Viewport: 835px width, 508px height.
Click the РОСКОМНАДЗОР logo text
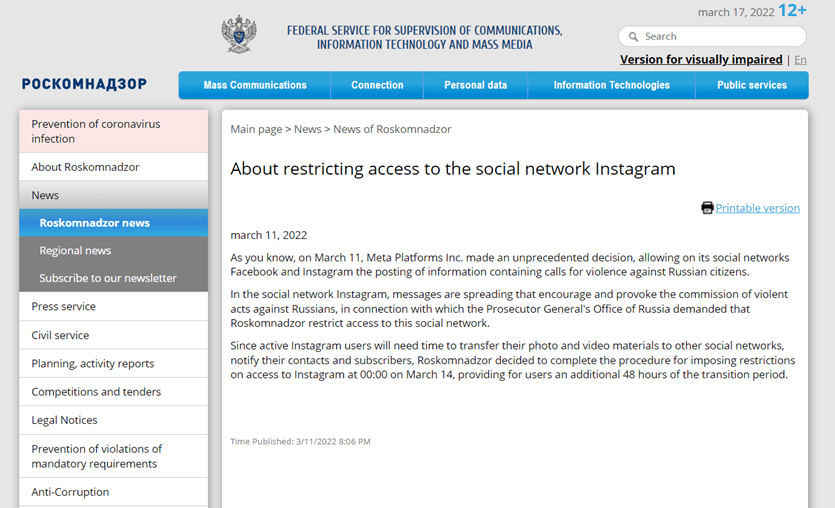coord(84,84)
